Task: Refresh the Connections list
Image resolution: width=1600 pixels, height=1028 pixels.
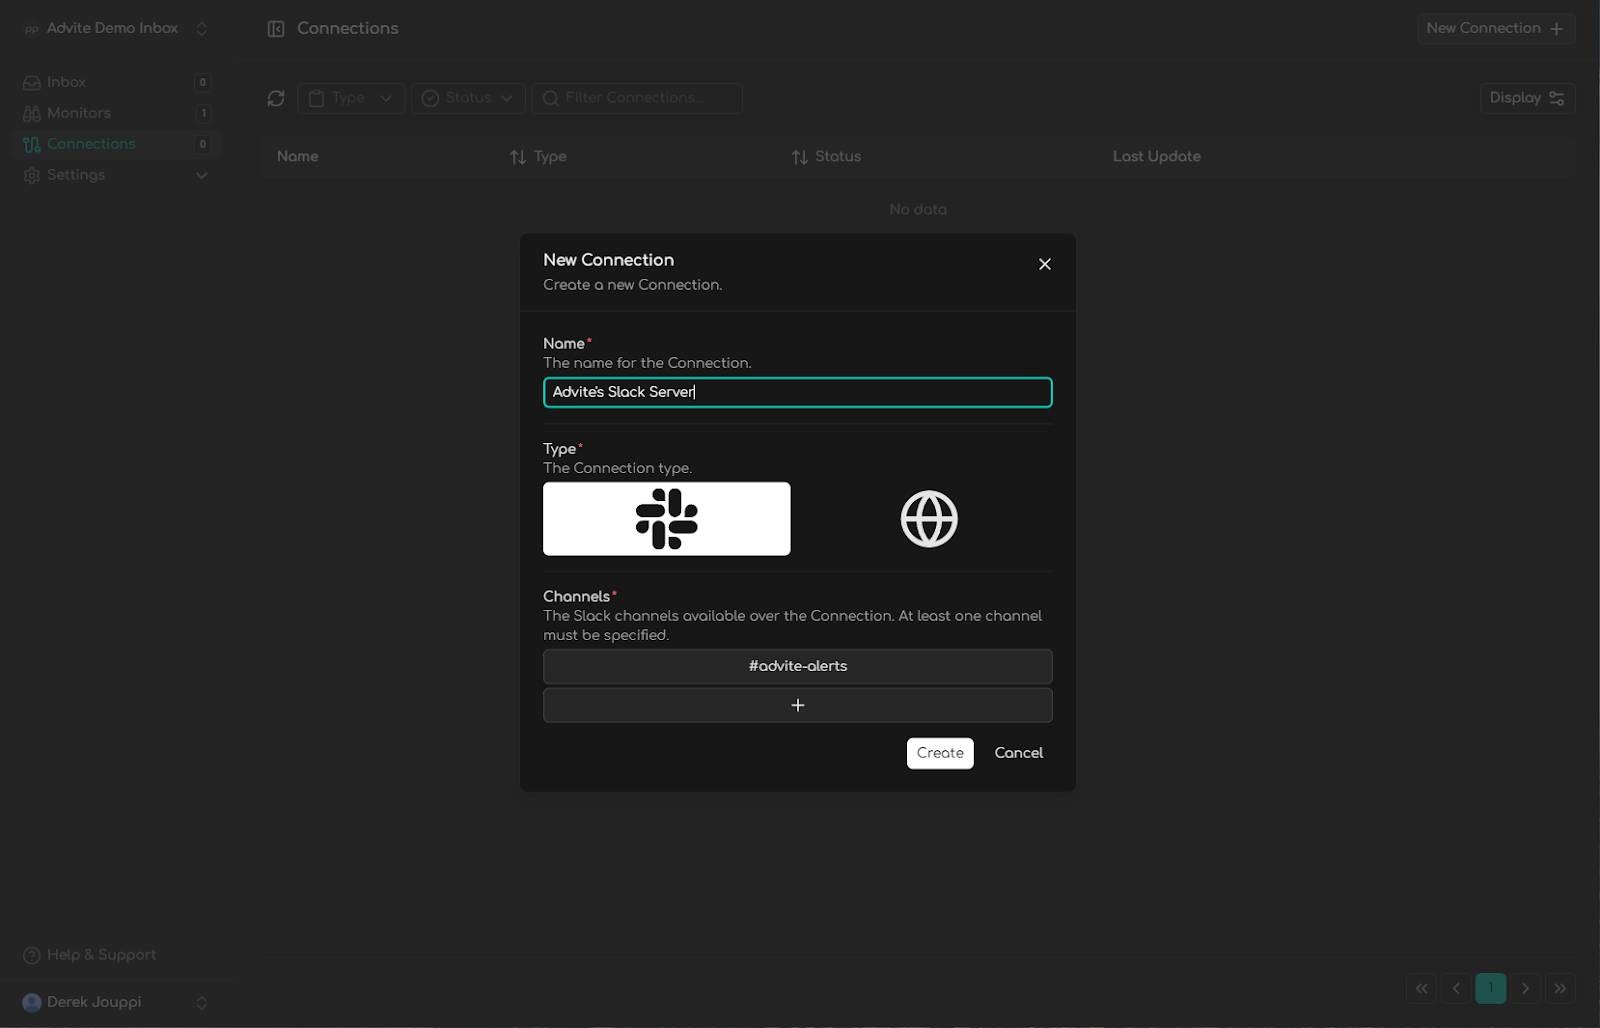Action: click(276, 98)
